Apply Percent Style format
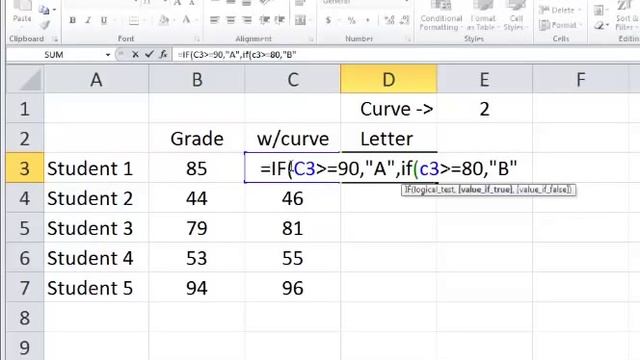640x360 pixels. pos(351,20)
